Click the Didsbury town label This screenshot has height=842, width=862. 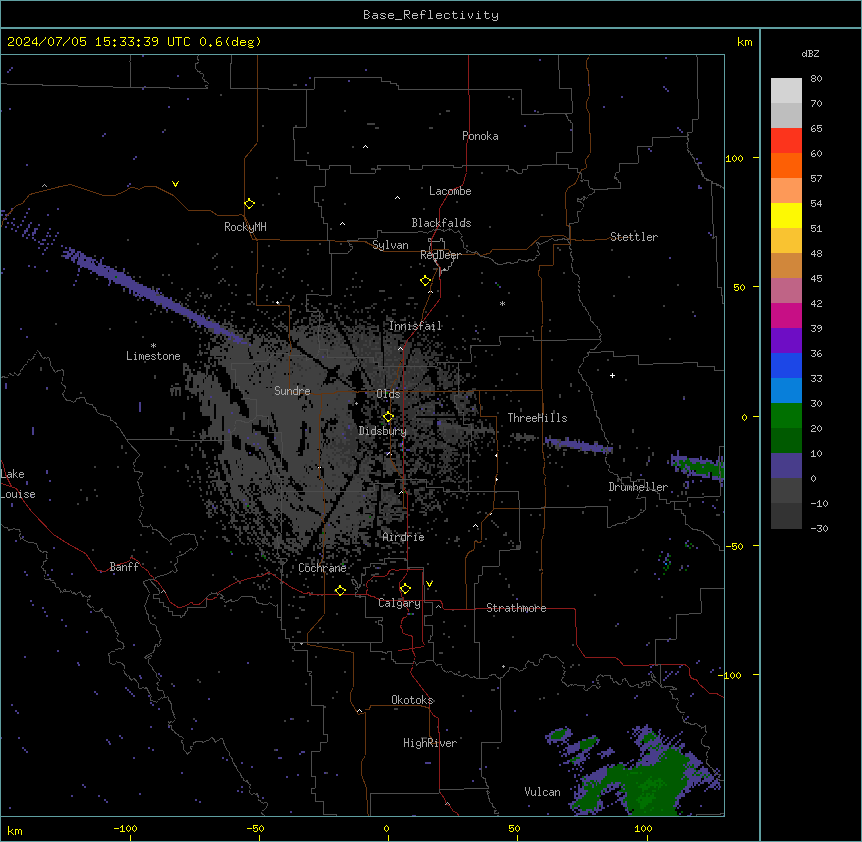pos(383,431)
